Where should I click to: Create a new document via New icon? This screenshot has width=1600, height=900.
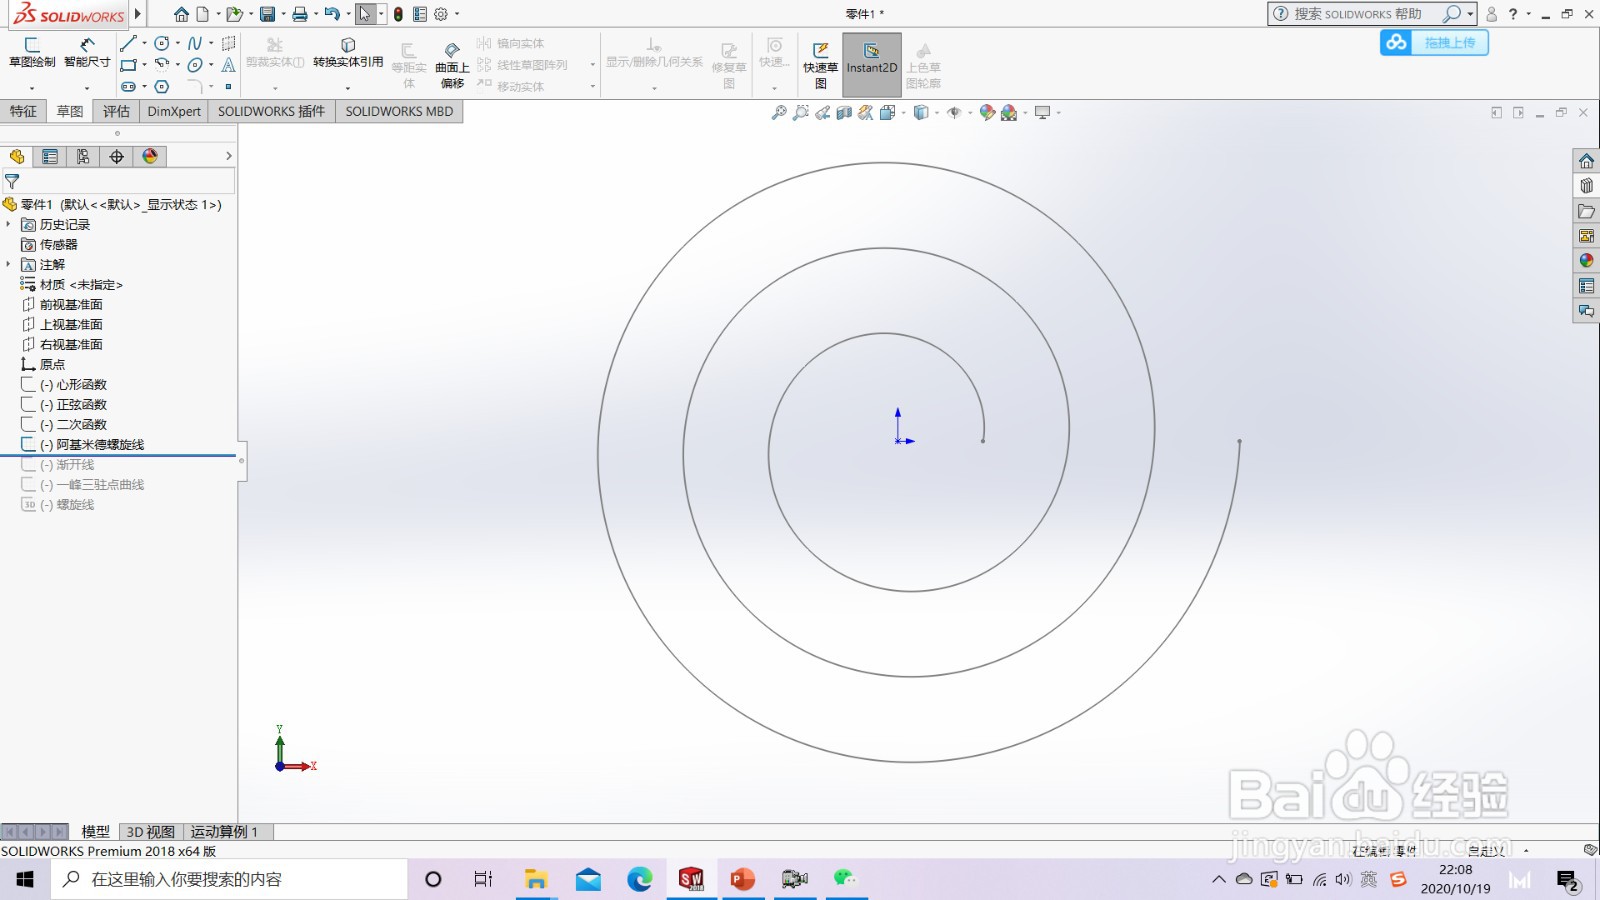(203, 14)
